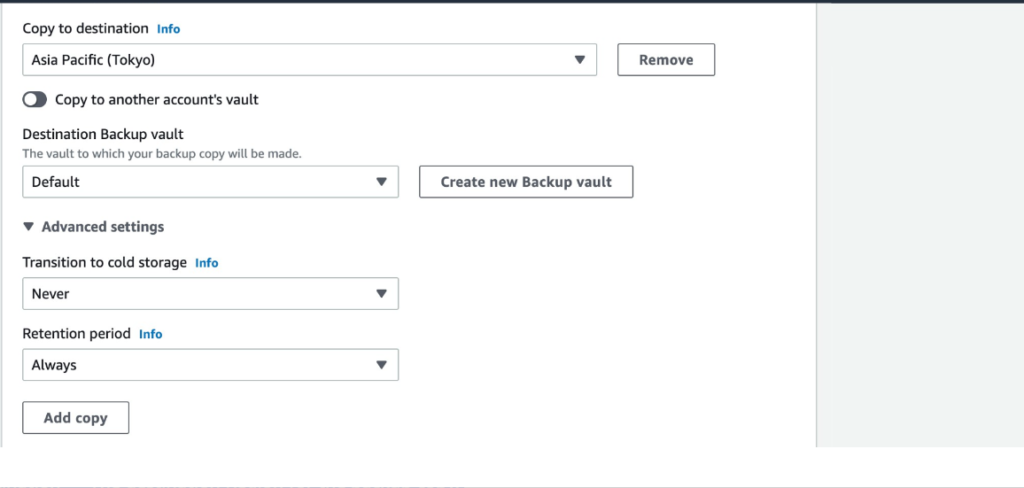
Task: Open the Destination Backup vault Default dropdown
Action: click(x=210, y=182)
